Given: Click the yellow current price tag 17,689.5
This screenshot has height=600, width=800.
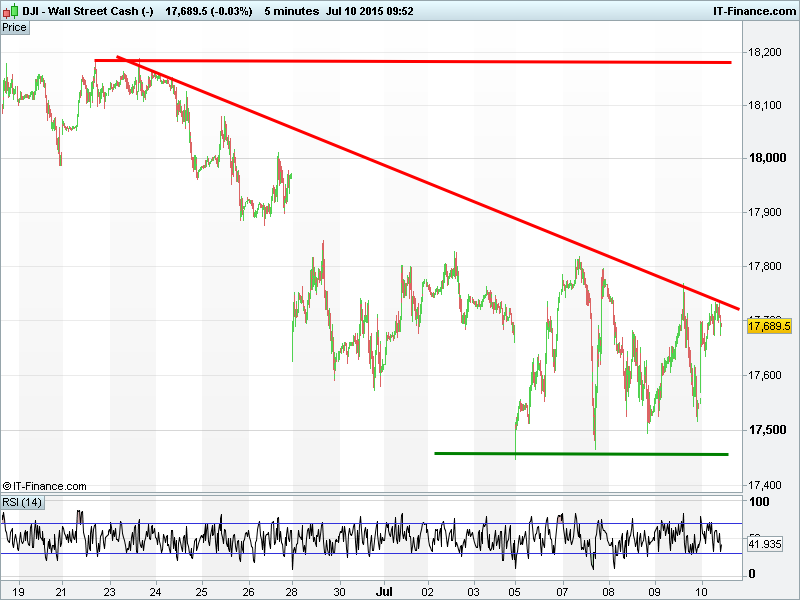Looking at the screenshot, I should point(769,326).
